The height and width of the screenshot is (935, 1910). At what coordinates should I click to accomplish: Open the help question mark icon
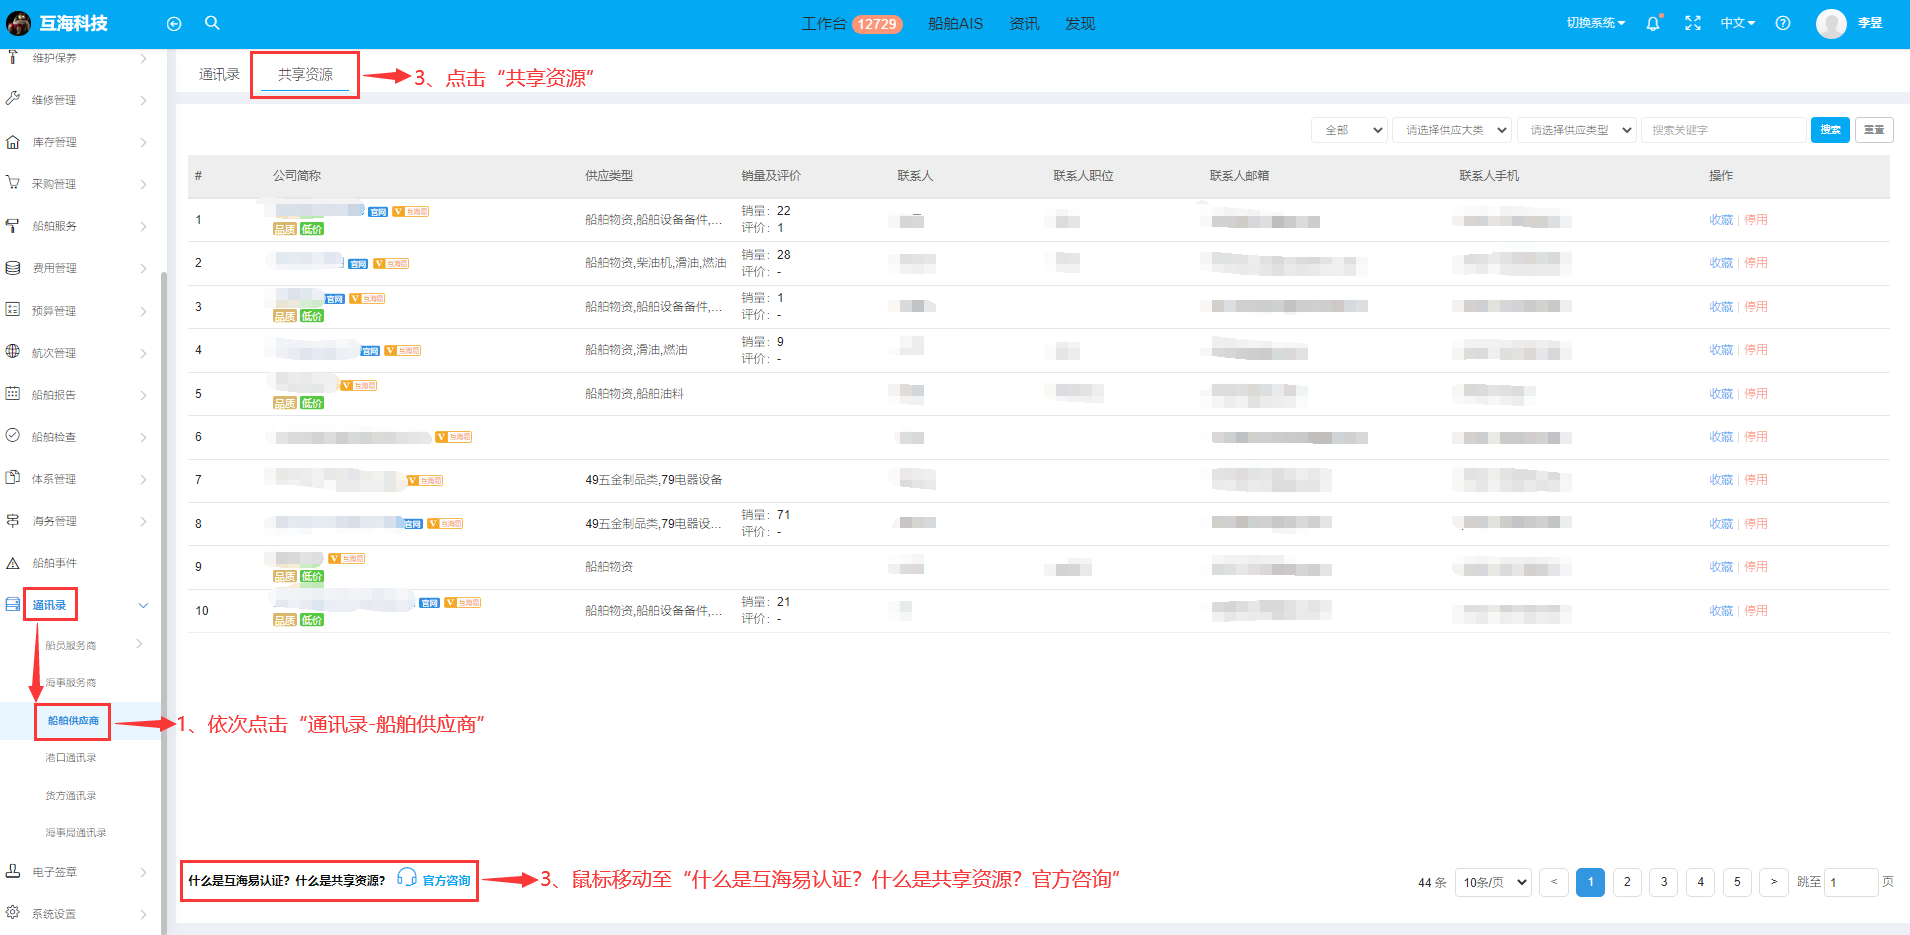click(x=1783, y=23)
